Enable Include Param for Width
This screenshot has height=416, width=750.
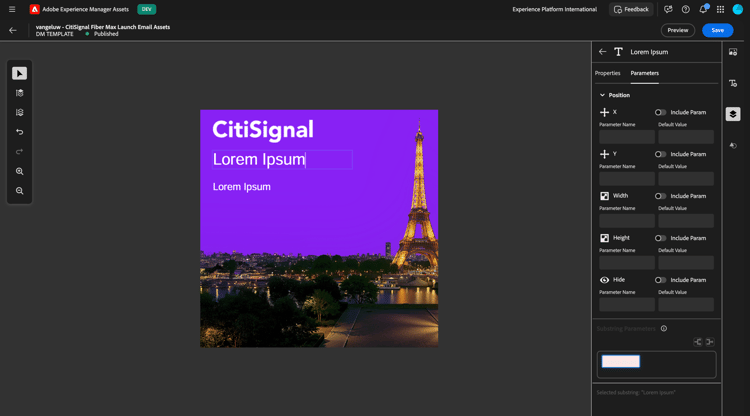coord(660,196)
